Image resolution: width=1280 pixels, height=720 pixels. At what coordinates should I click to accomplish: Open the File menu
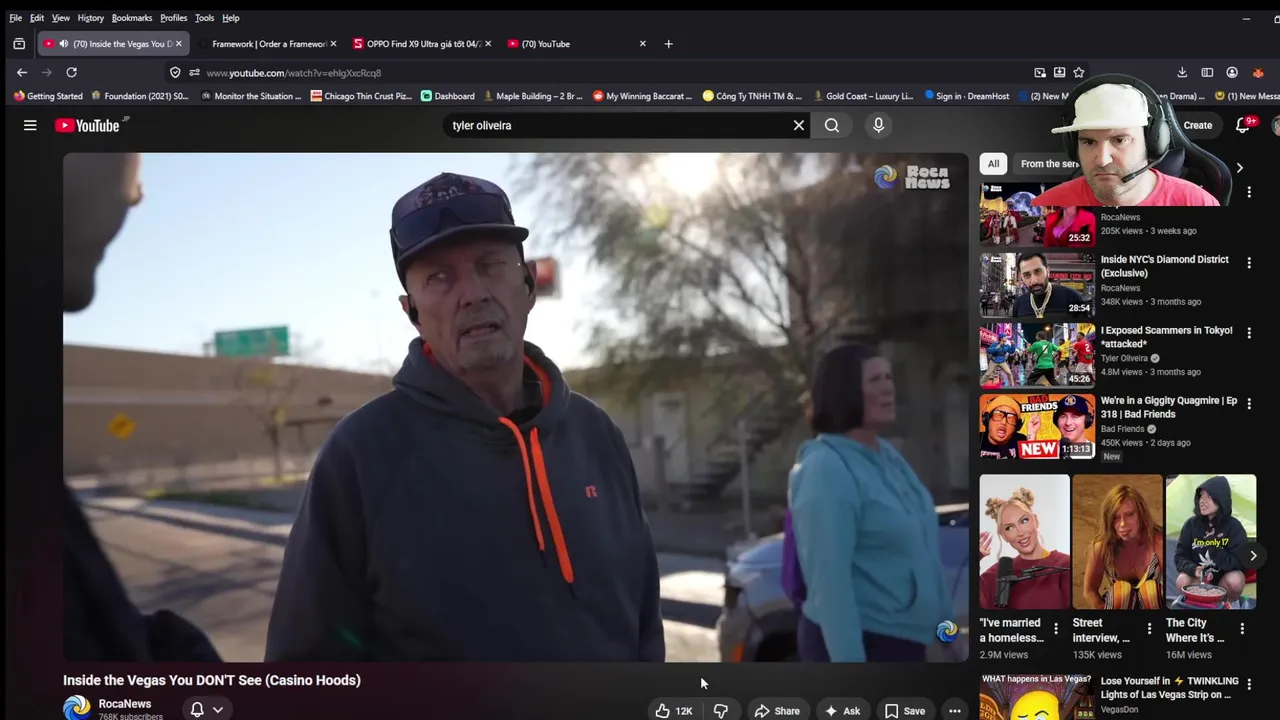pyautogui.click(x=15, y=18)
